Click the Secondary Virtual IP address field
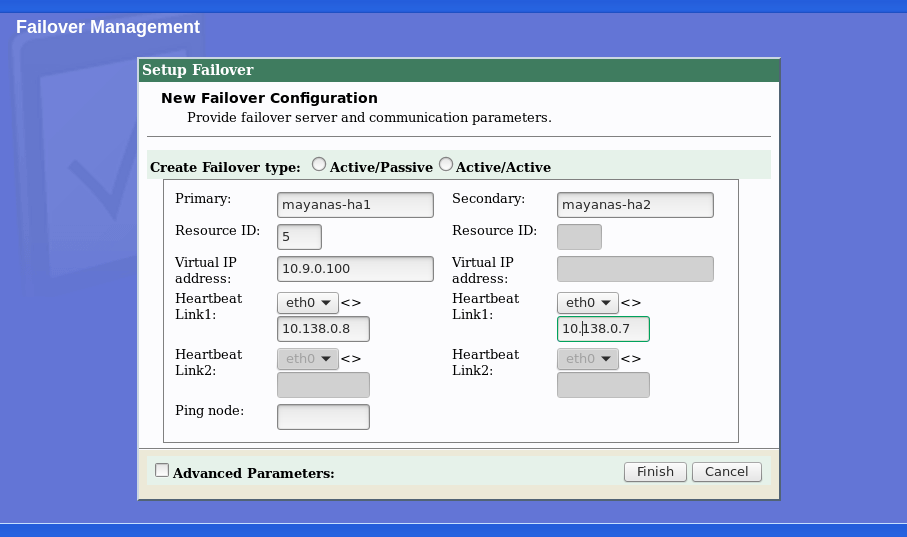The width and height of the screenshot is (907, 537). [x=635, y=269]
